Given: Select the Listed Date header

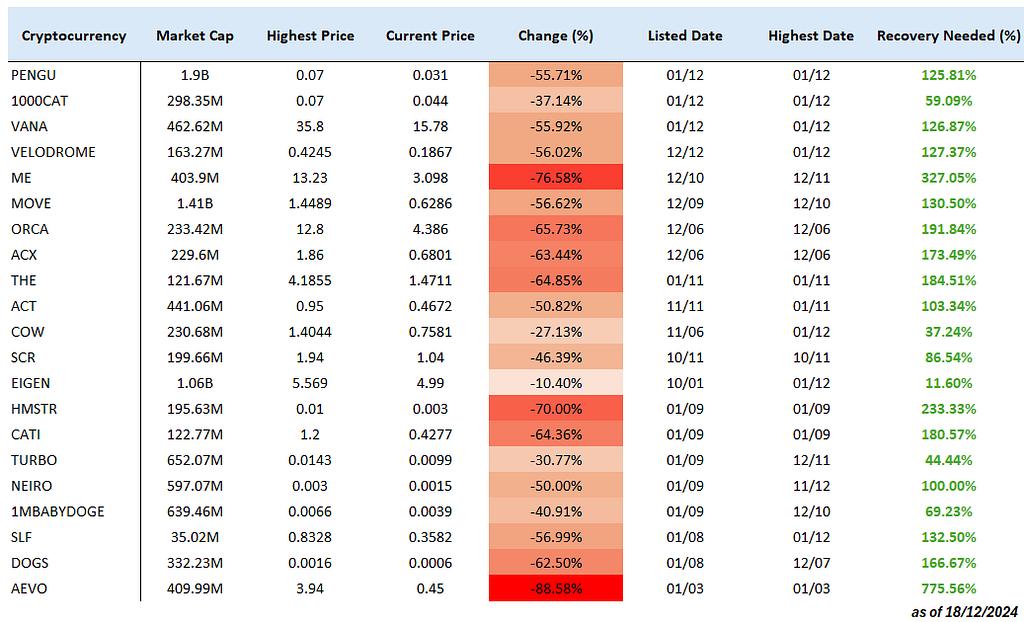Looking at the screenshot, I should coord(685,36).
